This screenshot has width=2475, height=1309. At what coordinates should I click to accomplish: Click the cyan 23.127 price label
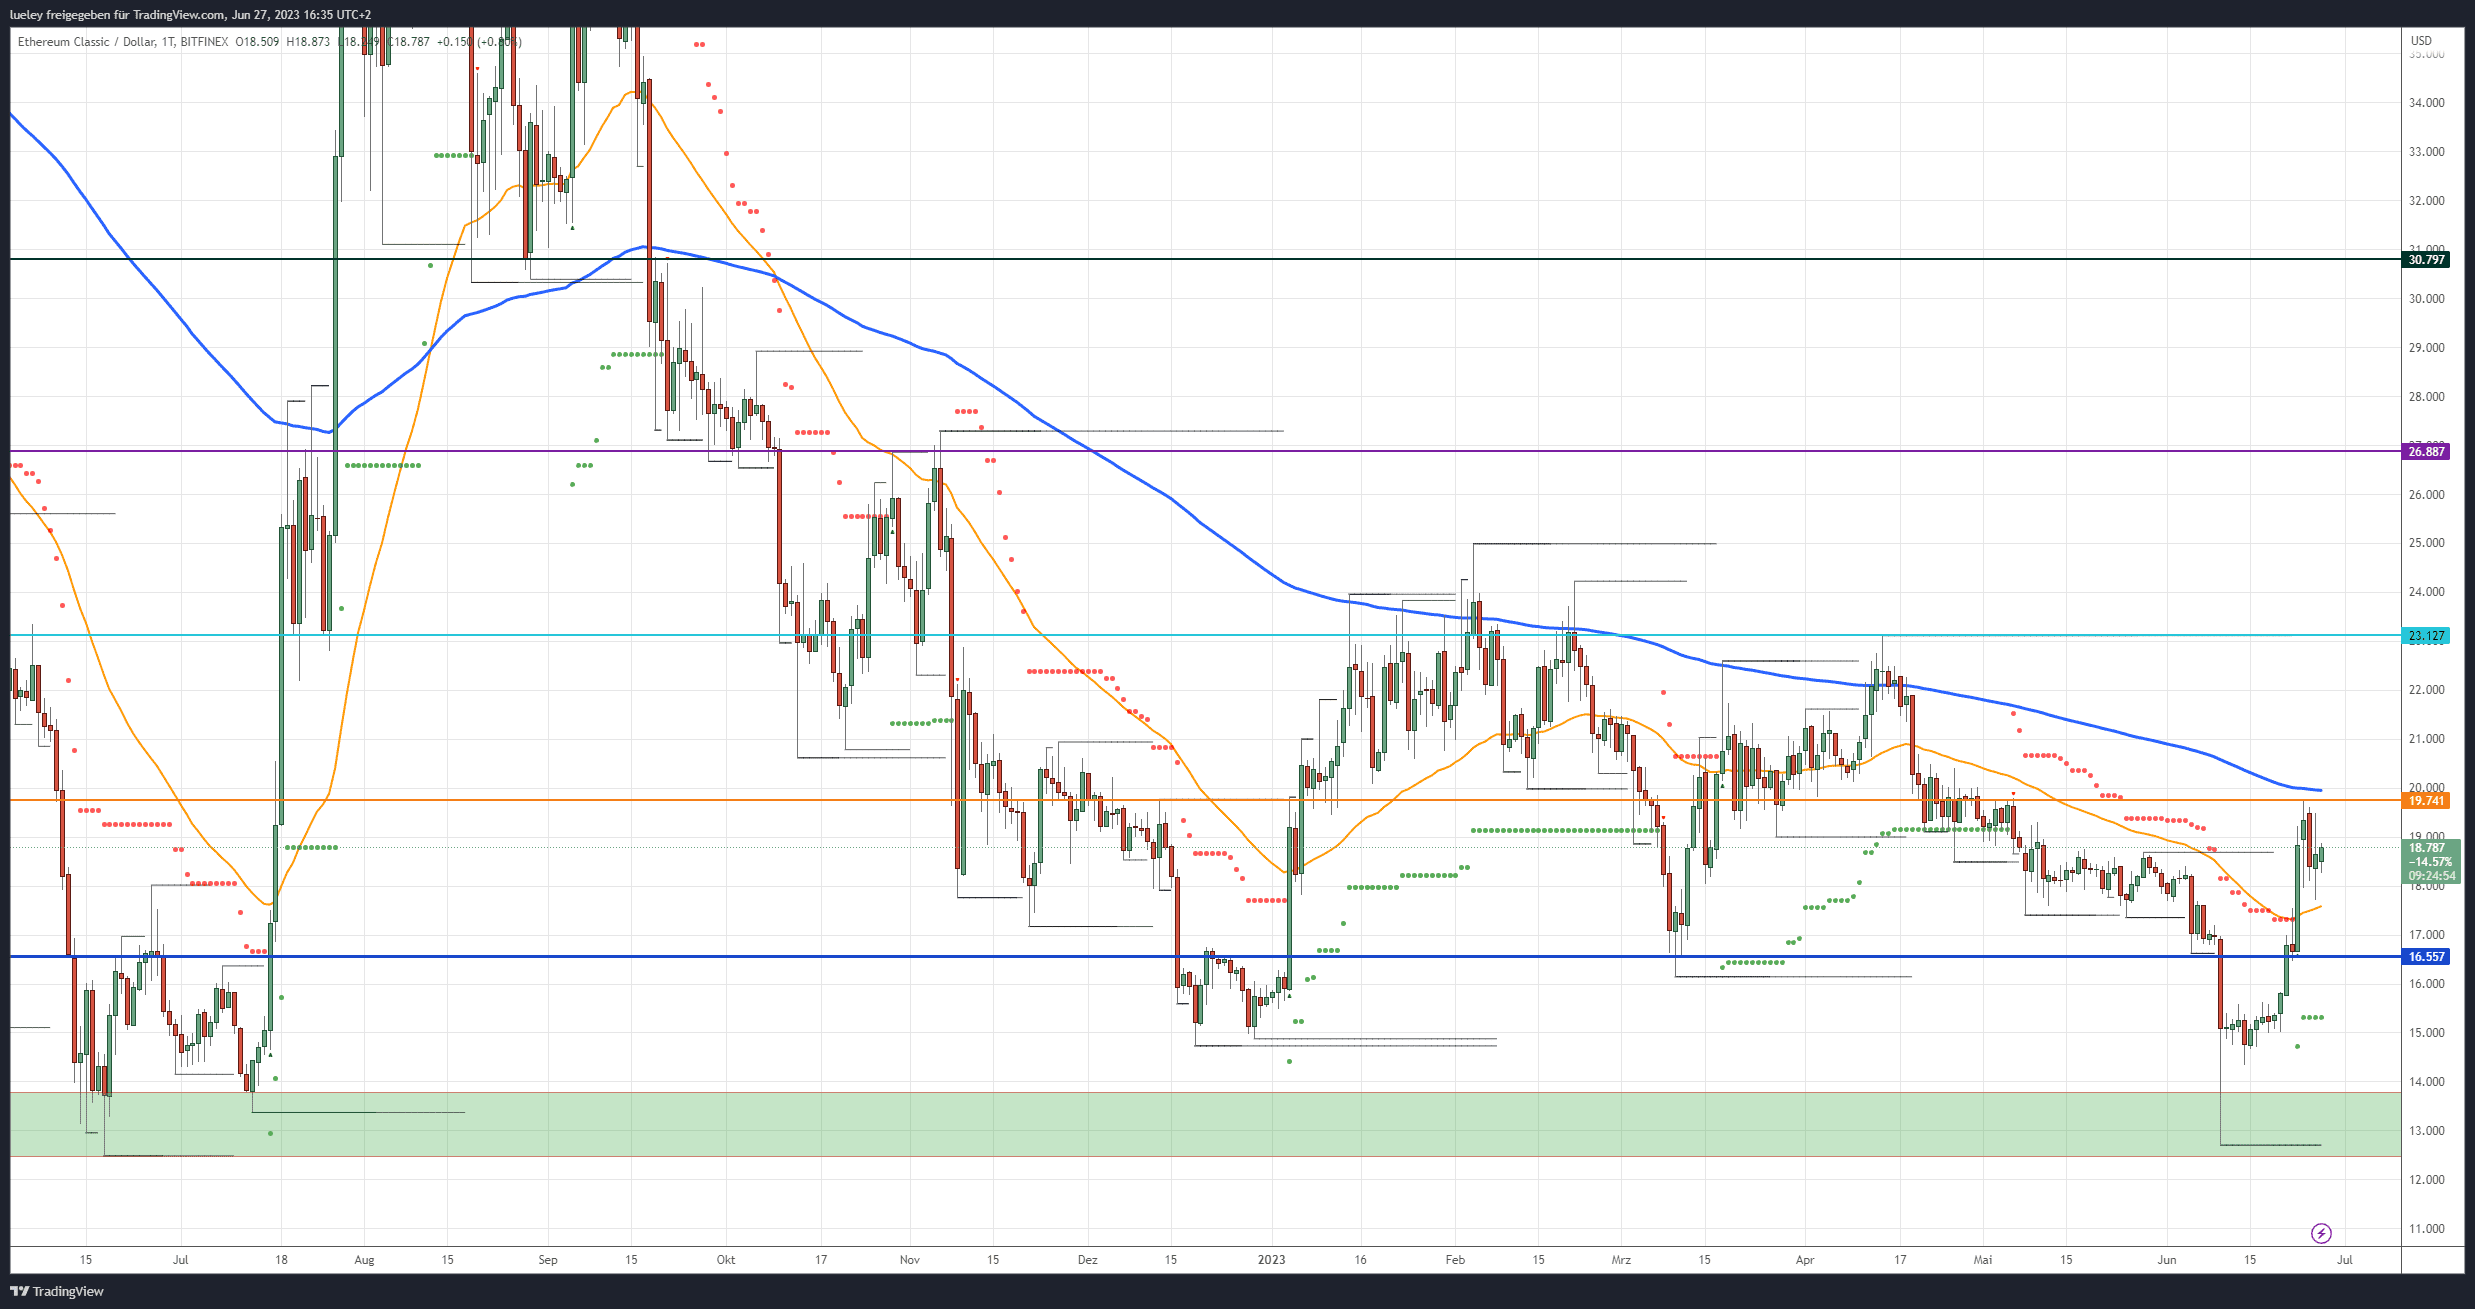click(x=2426, y=636)
